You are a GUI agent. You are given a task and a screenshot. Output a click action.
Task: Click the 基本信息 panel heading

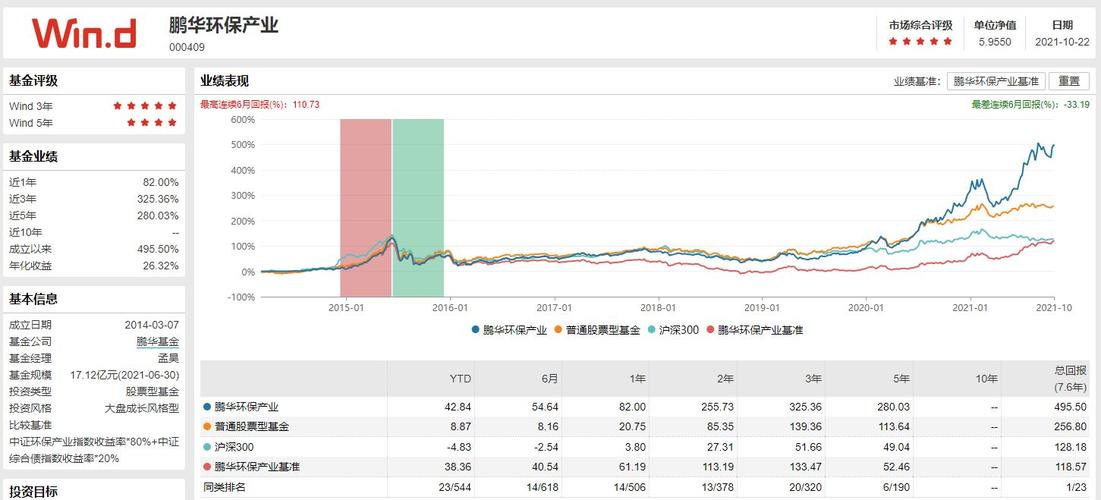[x=33, y=298]
